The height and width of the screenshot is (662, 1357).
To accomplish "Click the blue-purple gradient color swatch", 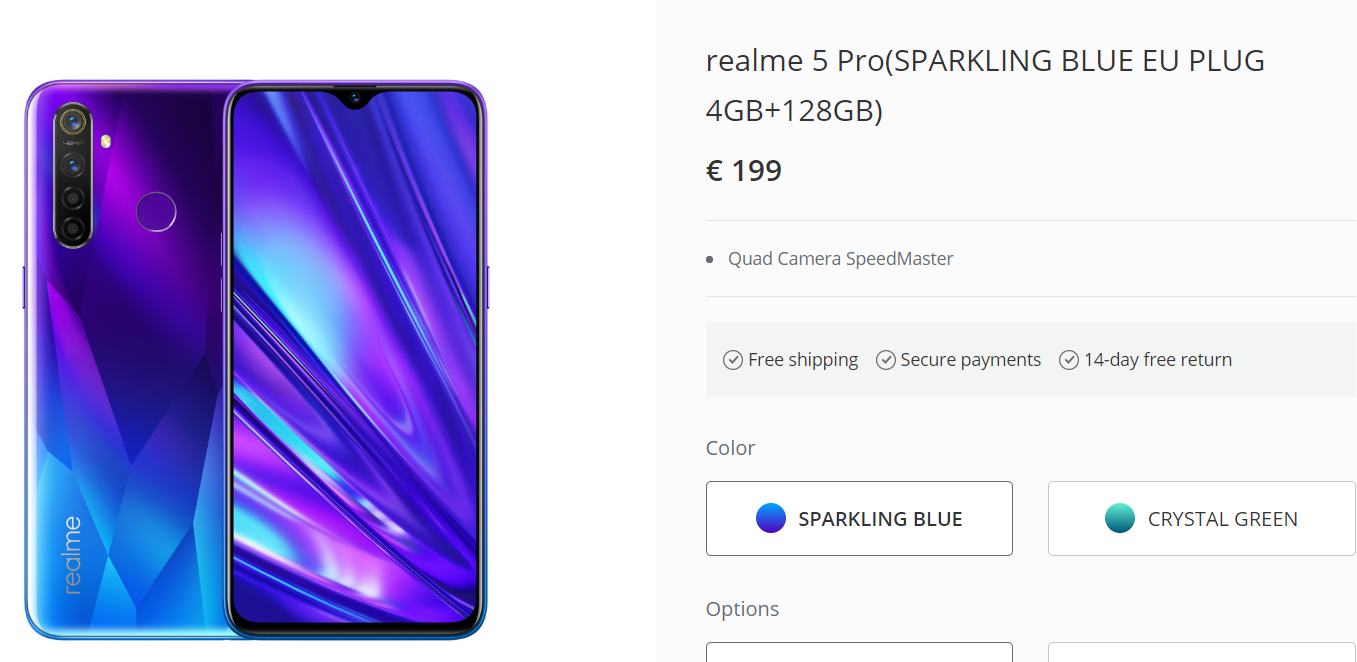I will (771, 518).
